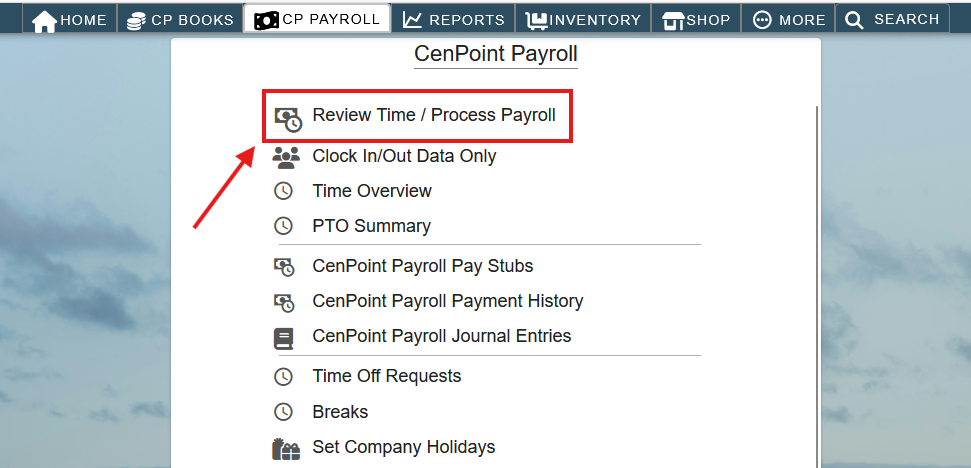Select CenPoint Payroll Pay Stubs
This screenshot has height=468, width=971.
pos(422,266)
